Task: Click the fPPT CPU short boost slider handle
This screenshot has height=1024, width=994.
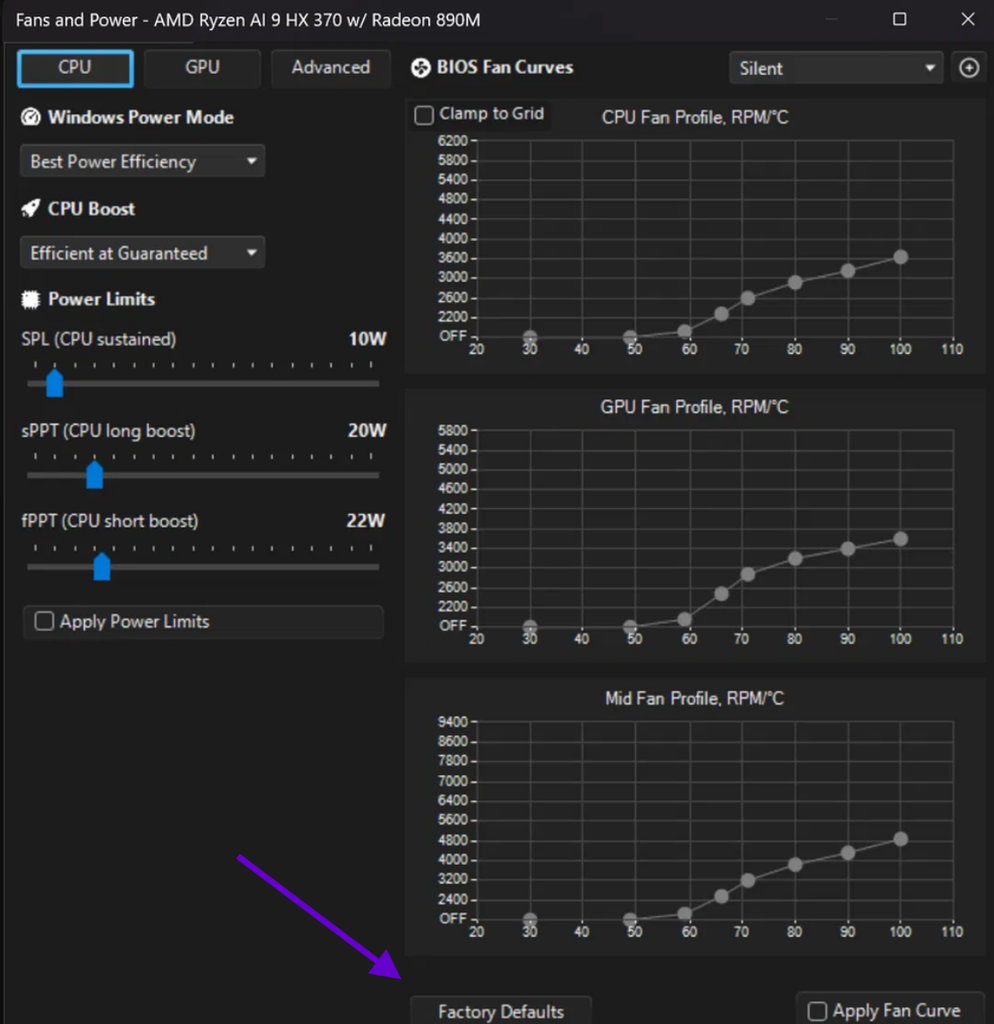Action: point(102,566)
